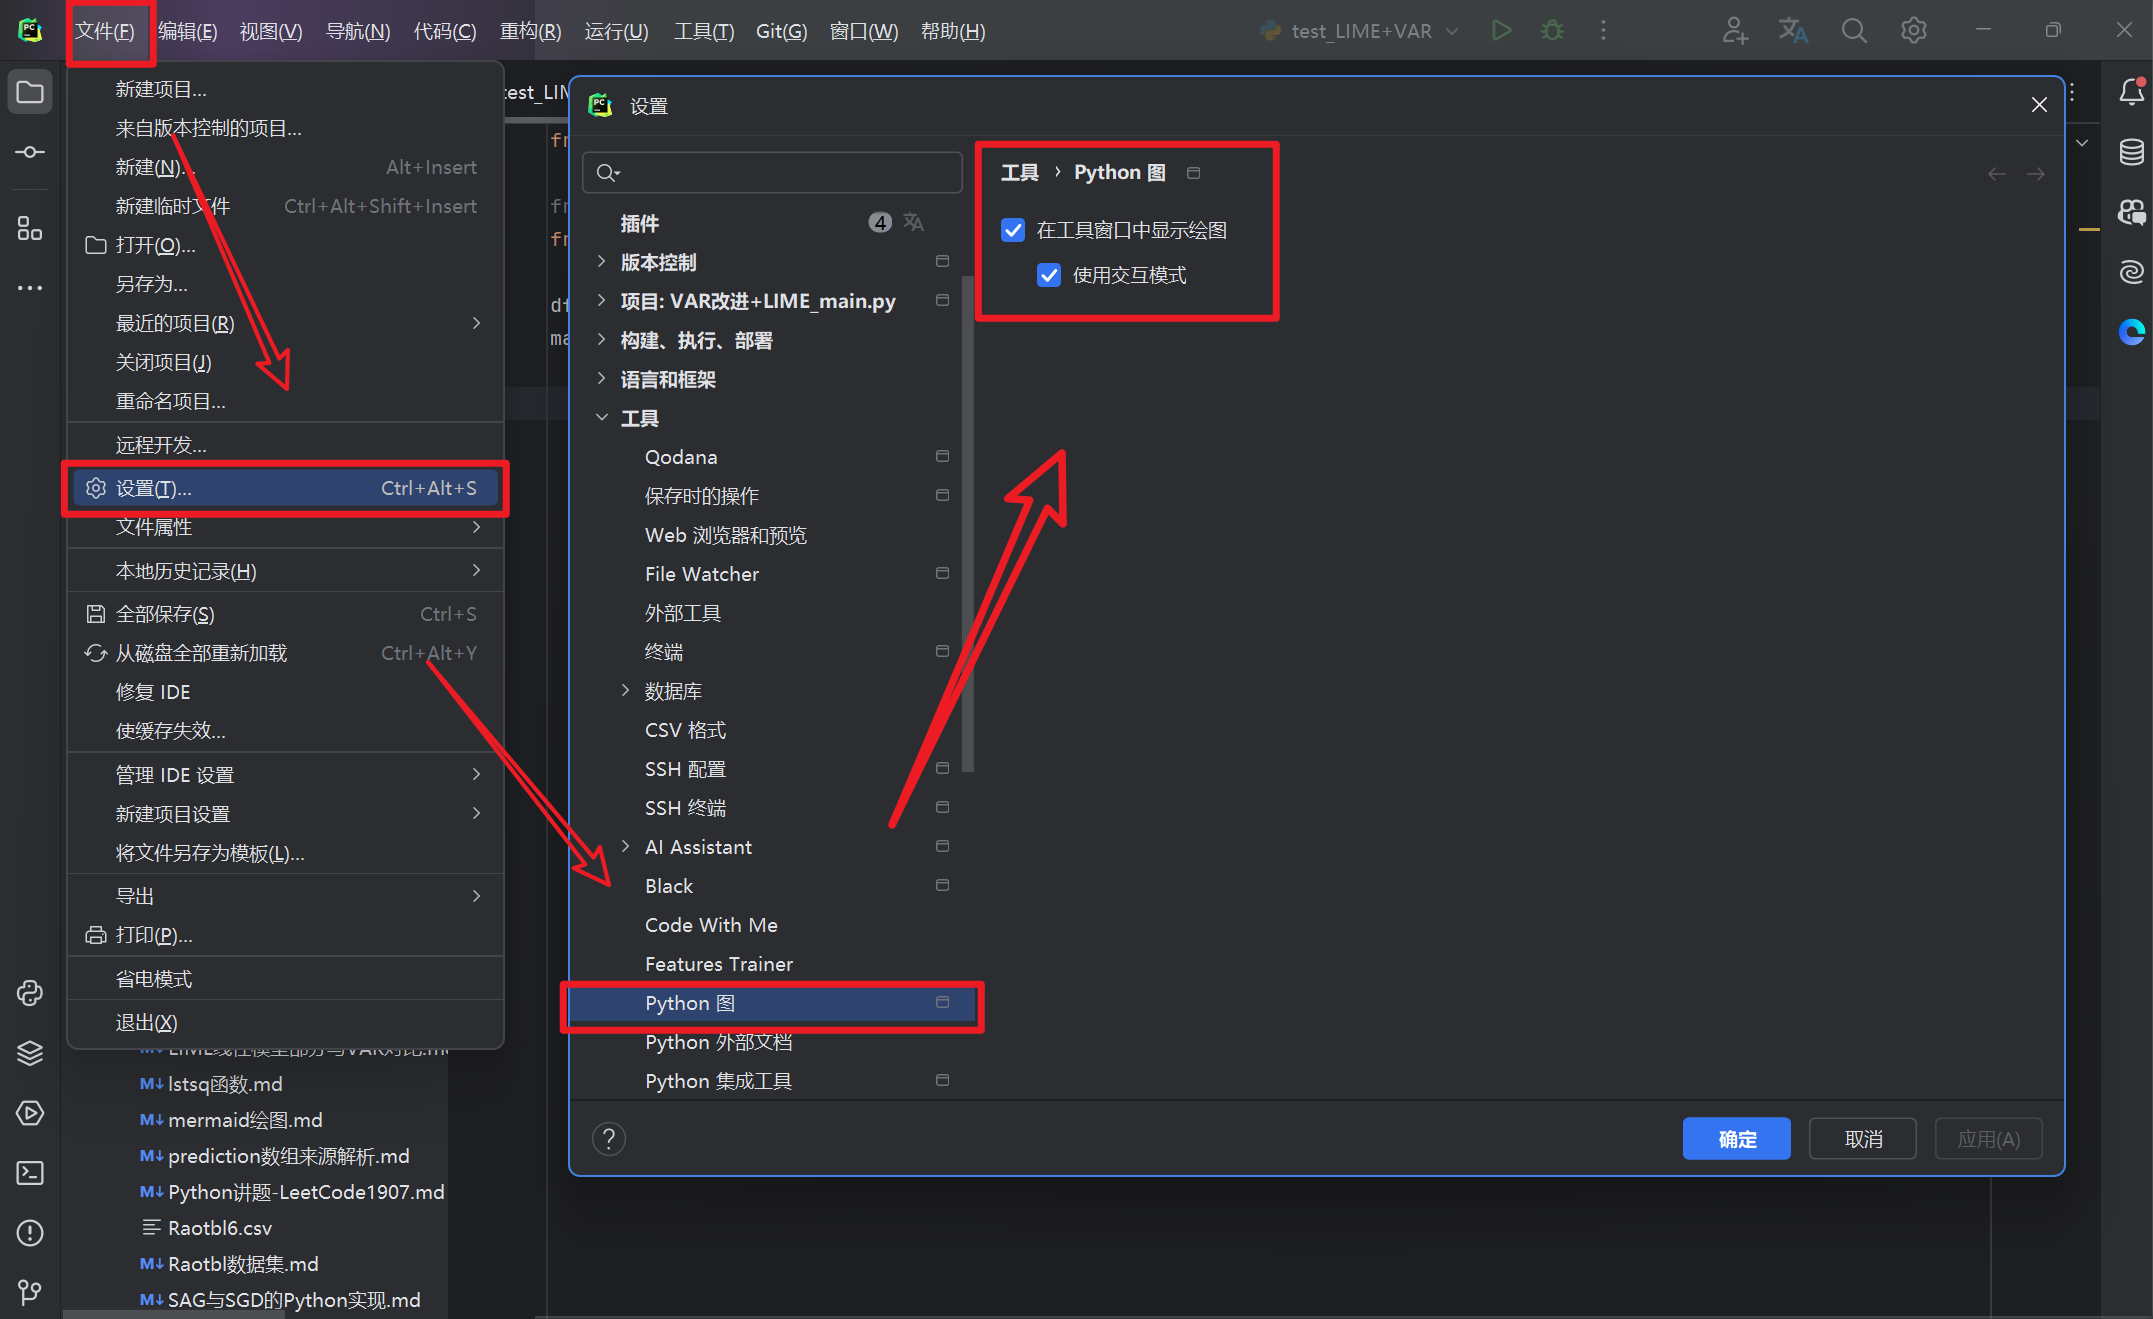Open the test_LIME+VAR run configuration dropdown
The image size is (2153, 1319).
point(1360,31)
